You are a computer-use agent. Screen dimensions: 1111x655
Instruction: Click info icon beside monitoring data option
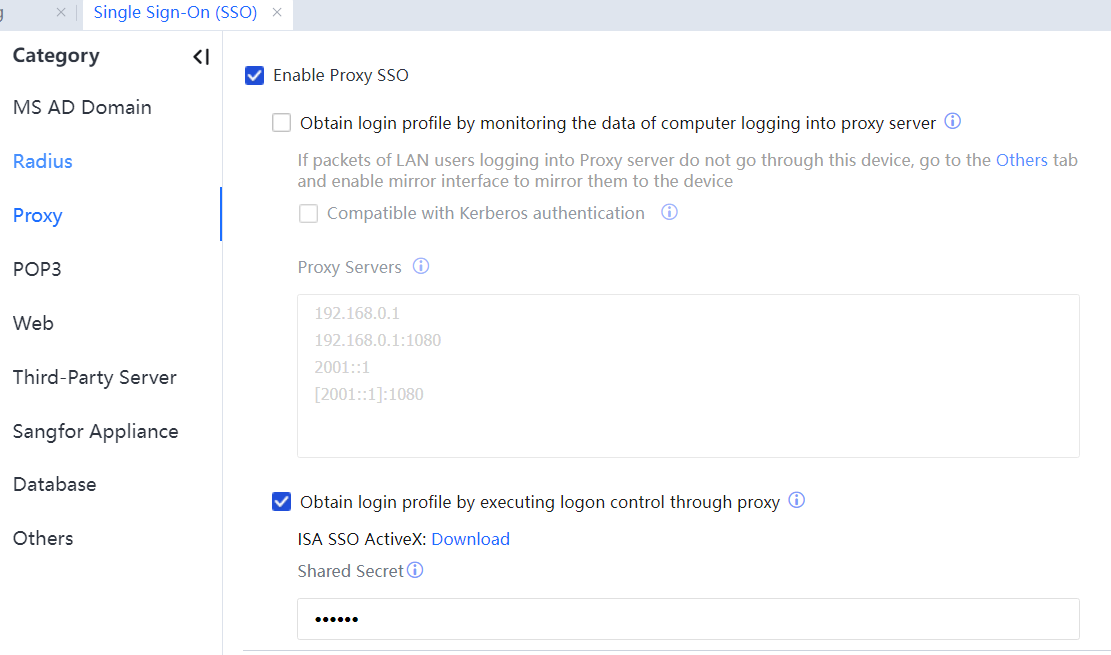click(953, 122)
